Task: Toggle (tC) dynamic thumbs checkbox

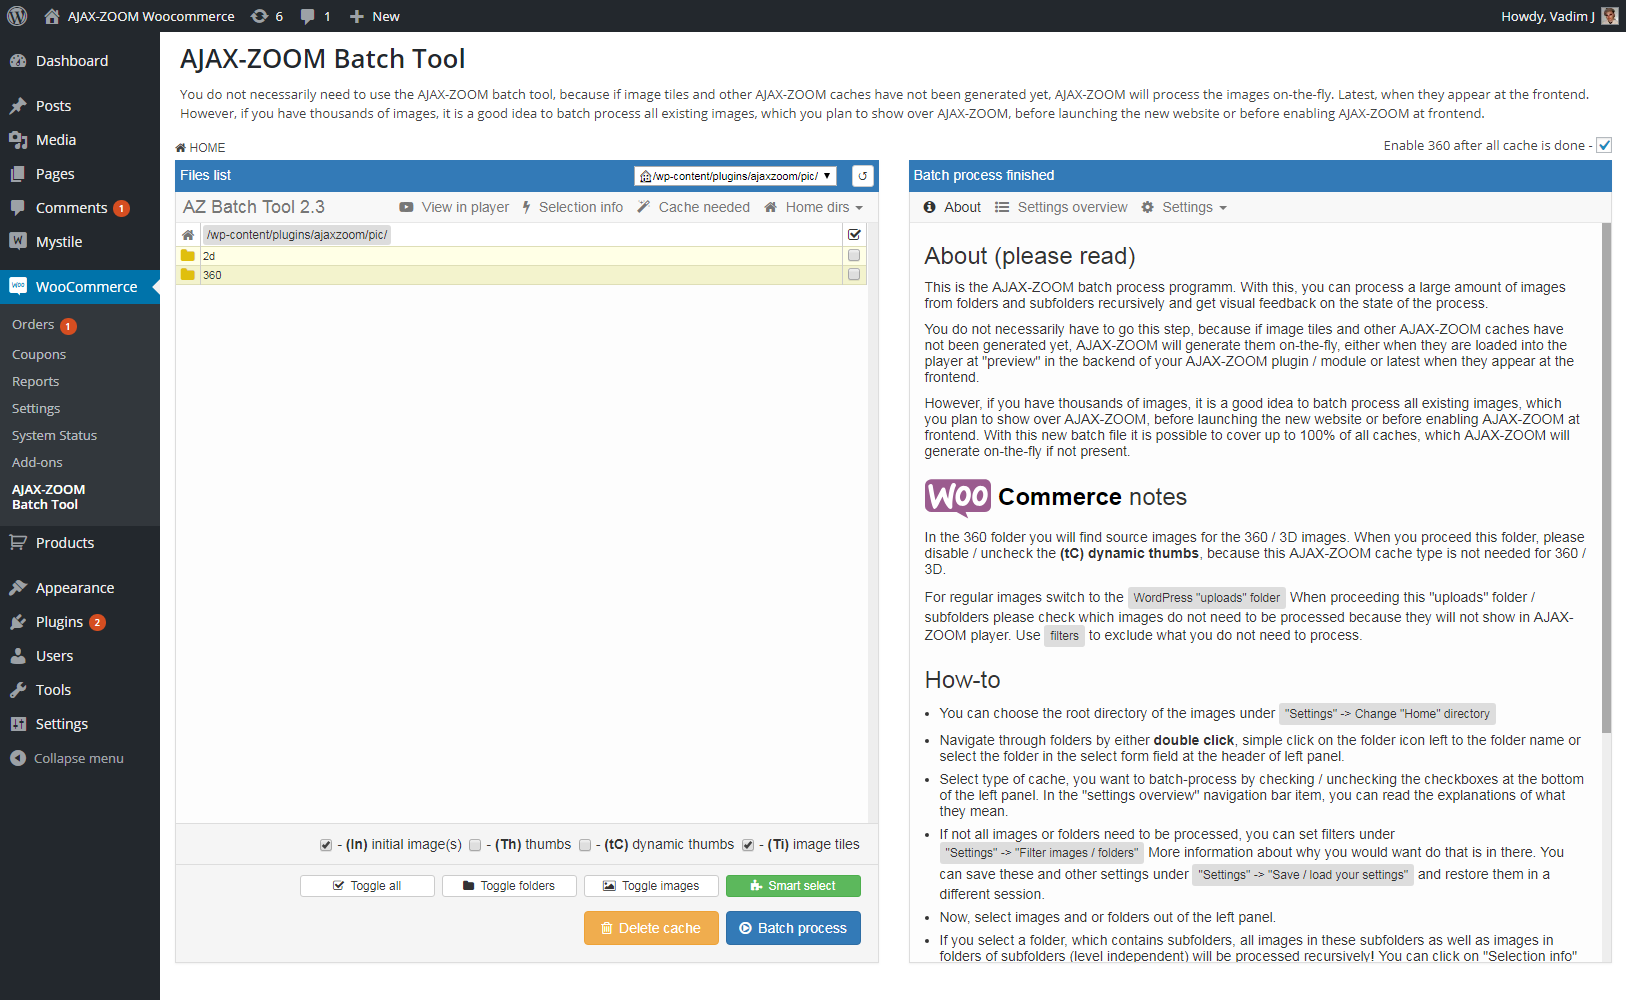Action: [x=585, y=845]
